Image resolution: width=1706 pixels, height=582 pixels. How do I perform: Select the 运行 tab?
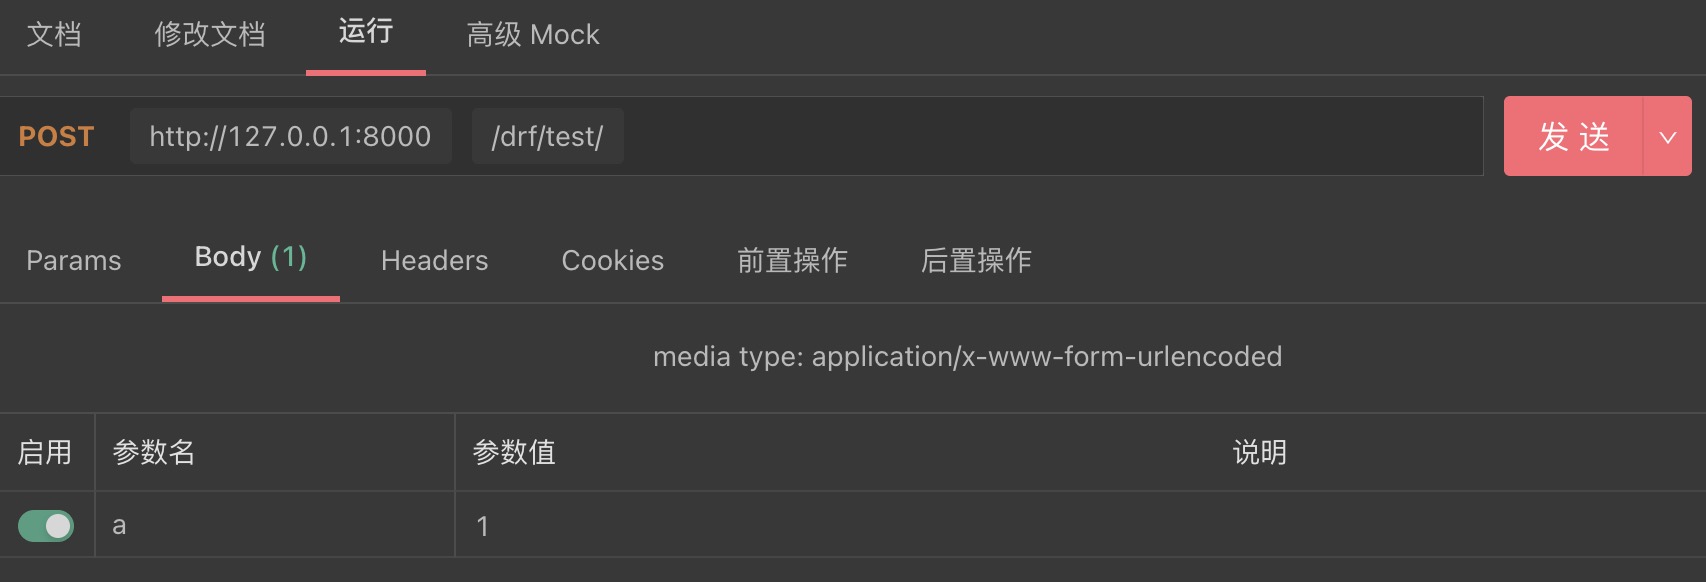pyautogui.click(x=366, y=34)
